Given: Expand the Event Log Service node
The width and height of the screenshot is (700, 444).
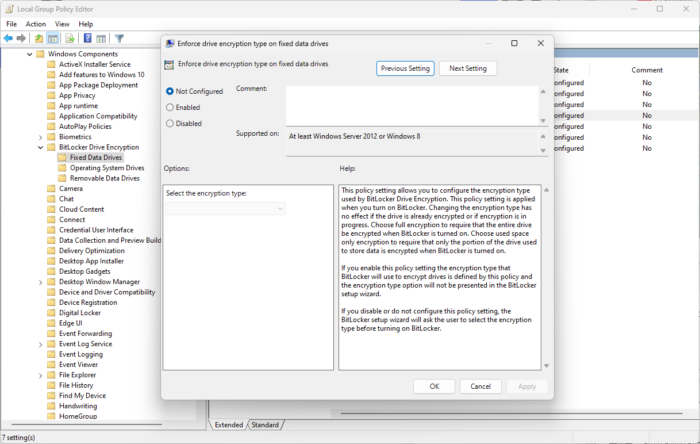Looking at the screenshot, I should pos(40,344).
